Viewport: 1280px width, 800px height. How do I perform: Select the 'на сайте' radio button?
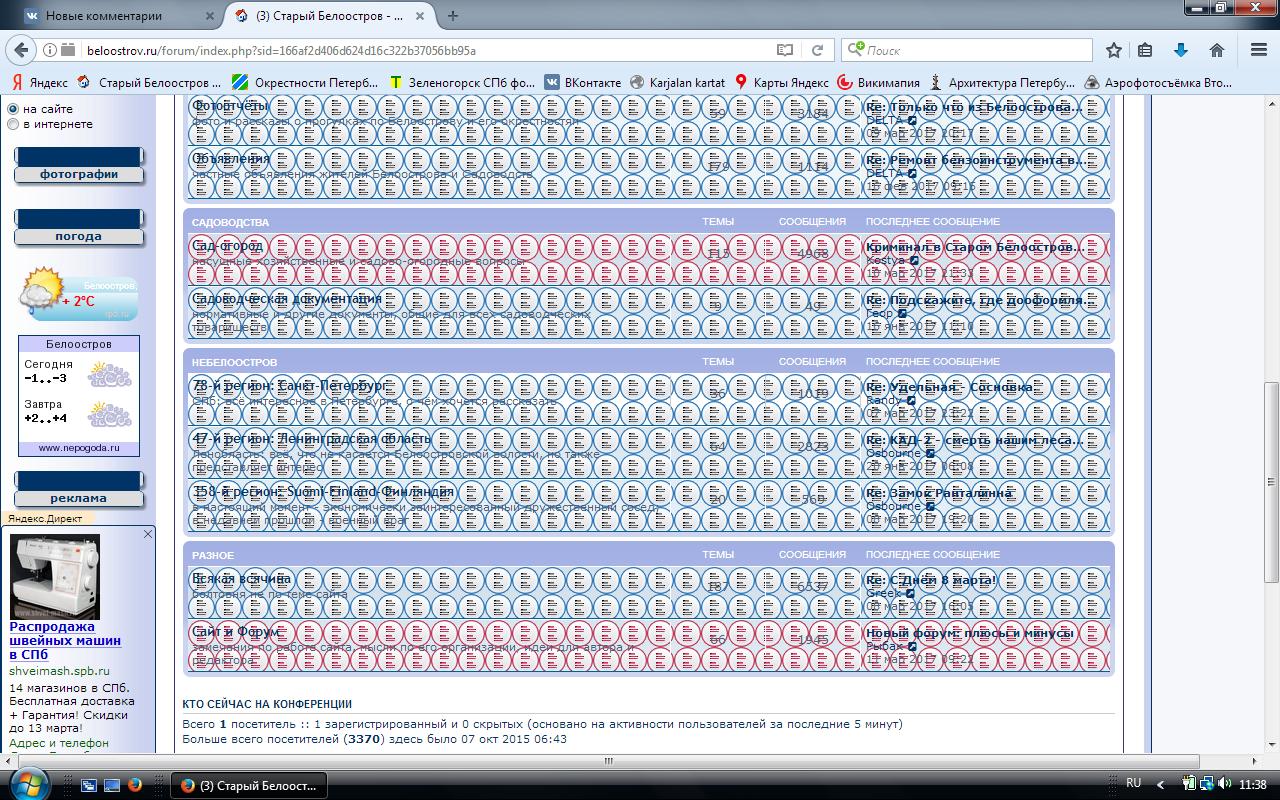(x=13, y=109)
